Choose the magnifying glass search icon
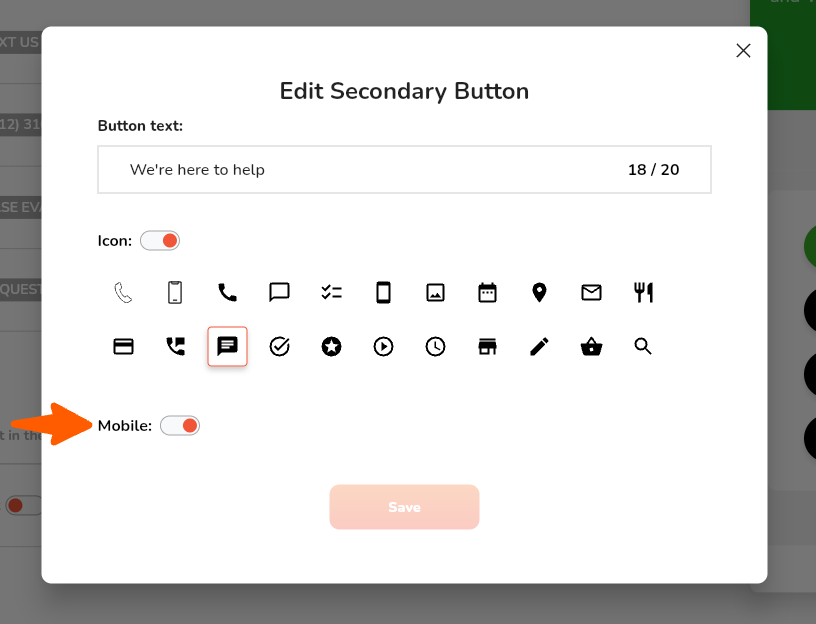This screenshot has height=624, width=816. (643, 346)
